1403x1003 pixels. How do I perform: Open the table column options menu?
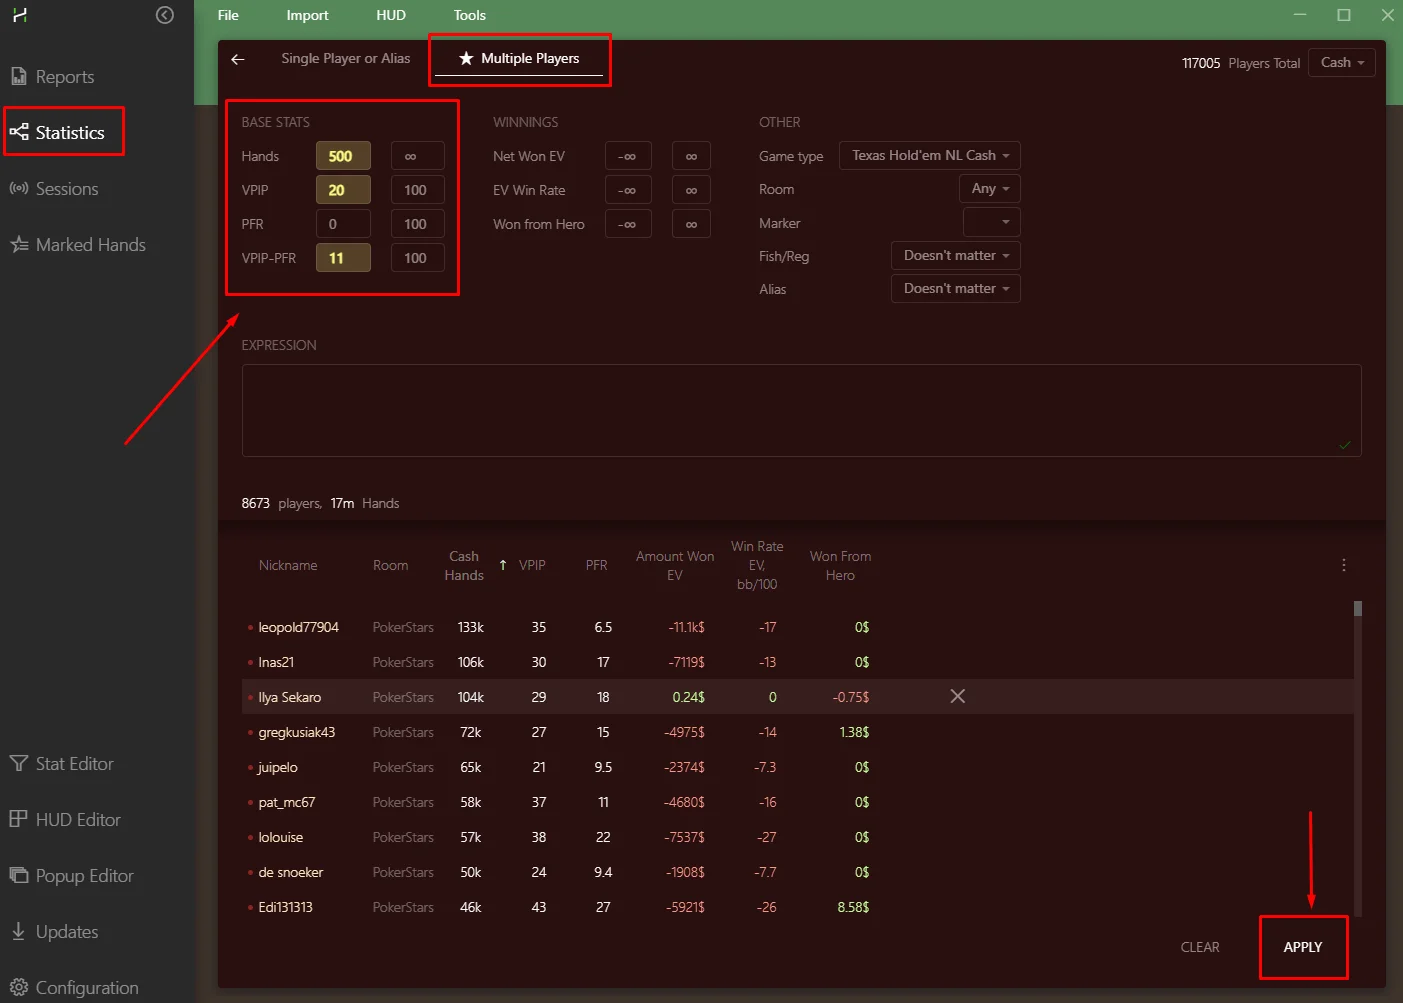point(1343,565)
